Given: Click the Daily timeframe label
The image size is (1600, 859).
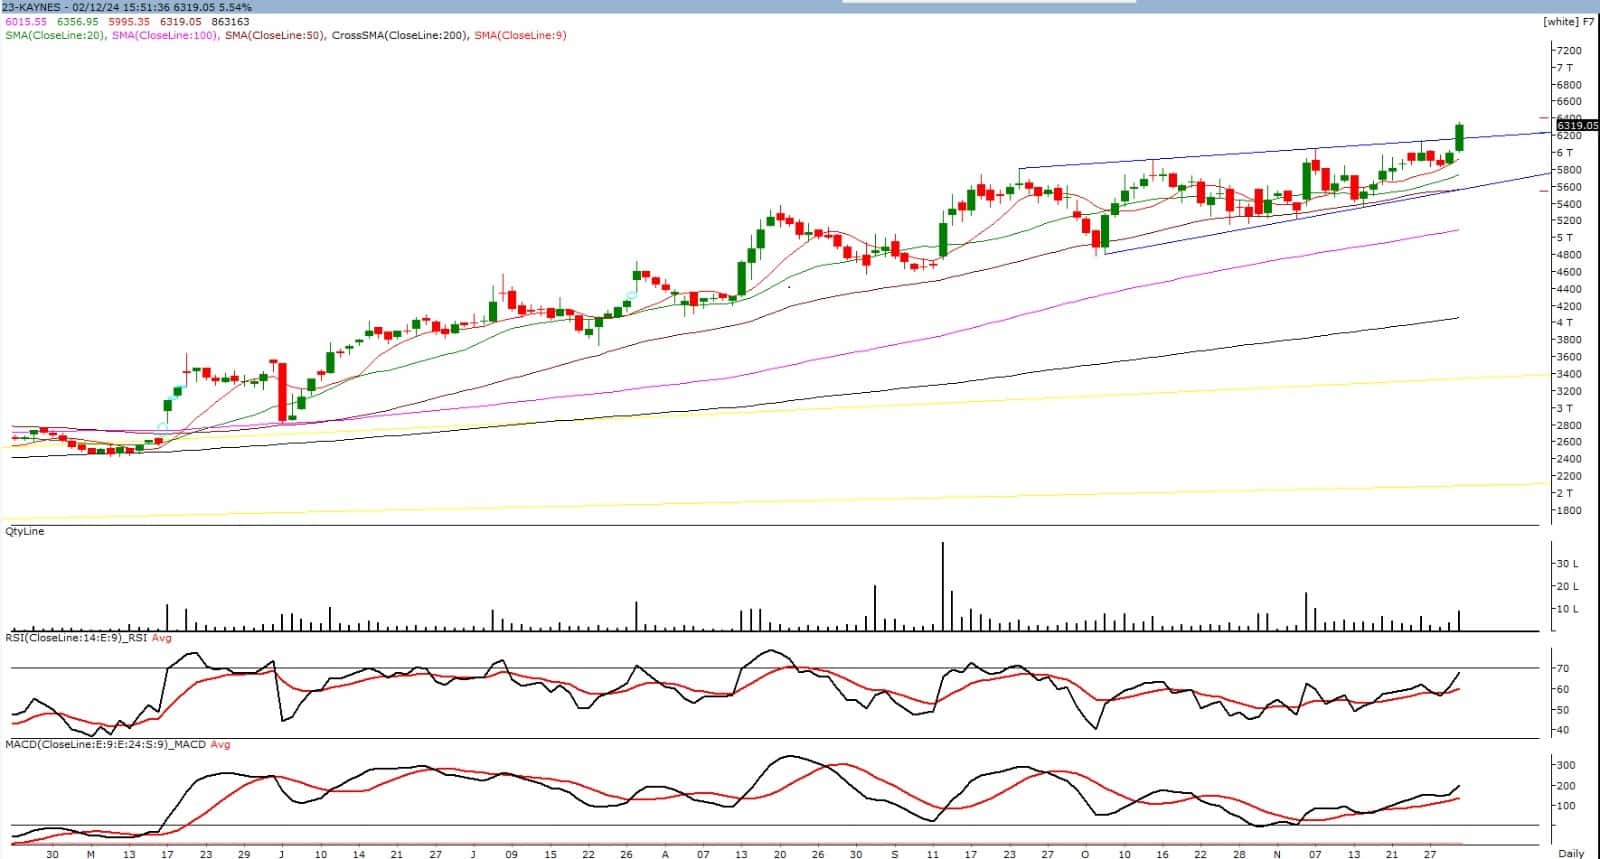Looking at the screenshot, I should [x=1571, y=853].
